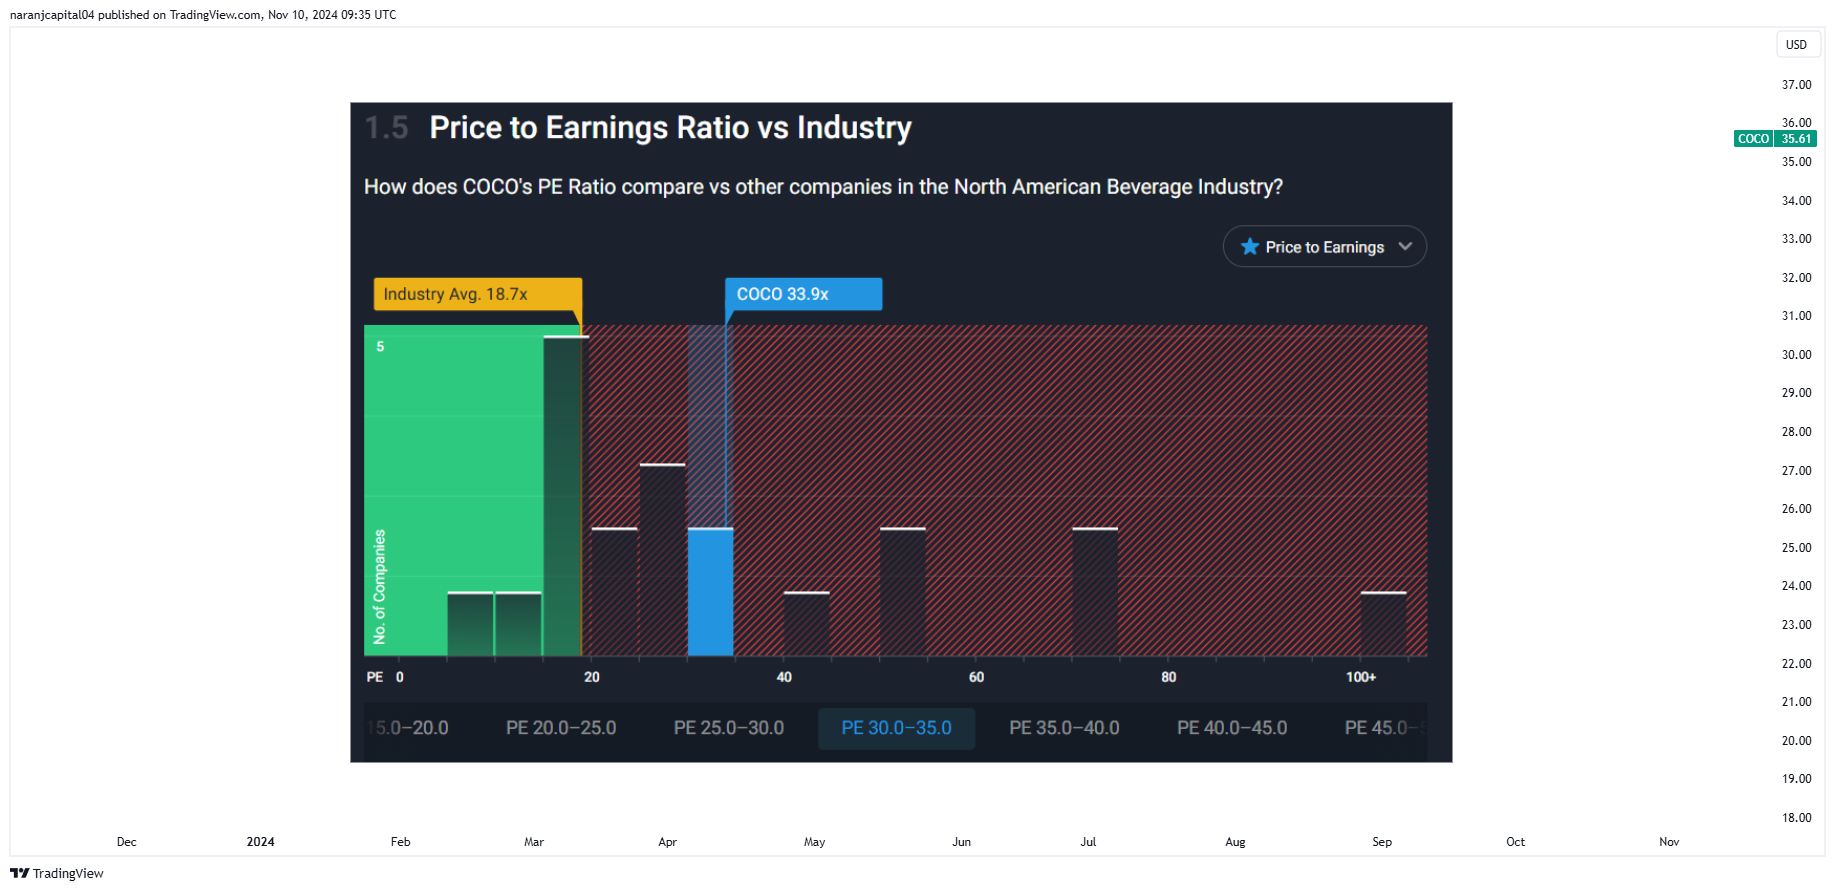
Task: Click the Industry Avg. 18.7x yellow label
Action: 478,294
